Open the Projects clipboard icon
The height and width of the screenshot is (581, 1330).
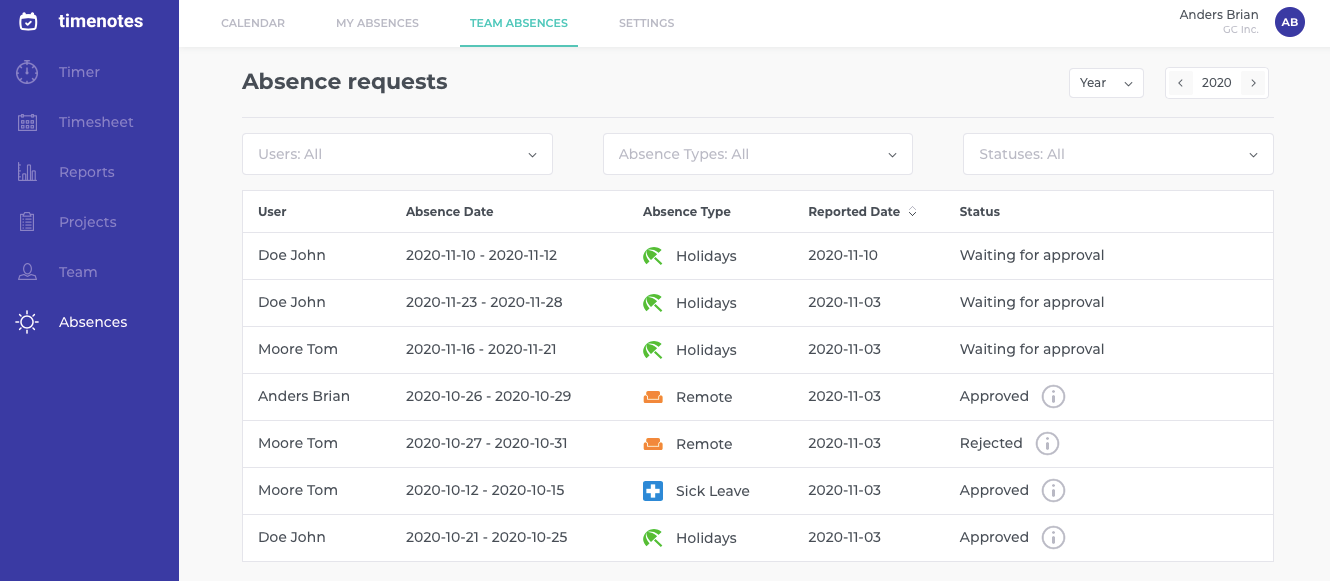coord(28,222)
